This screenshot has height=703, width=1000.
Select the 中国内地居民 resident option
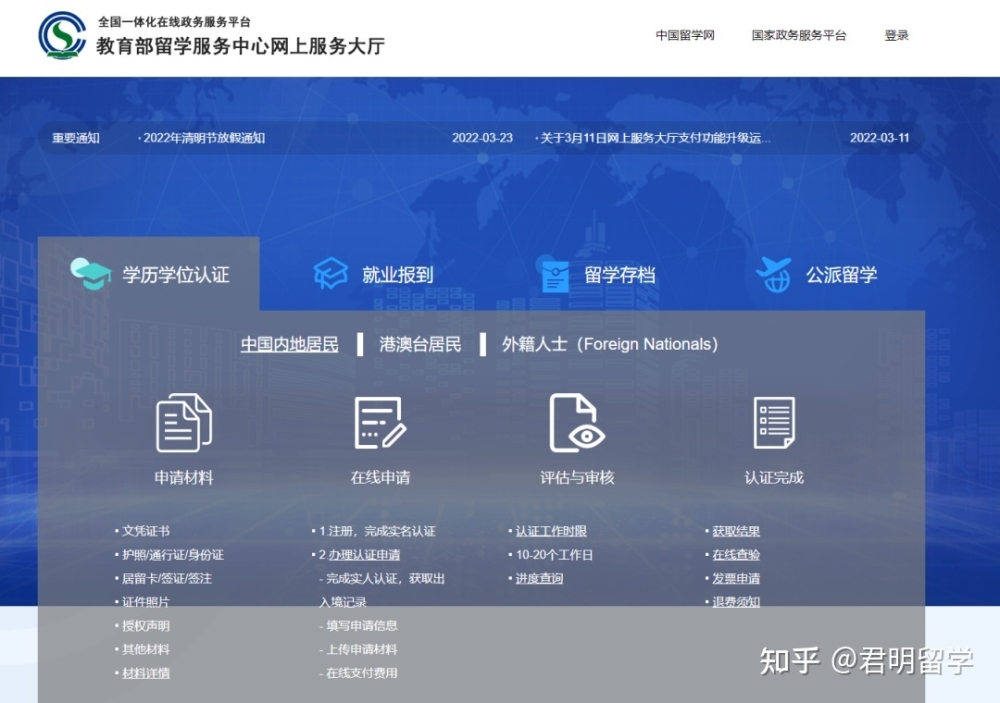(x=290, y=344)
